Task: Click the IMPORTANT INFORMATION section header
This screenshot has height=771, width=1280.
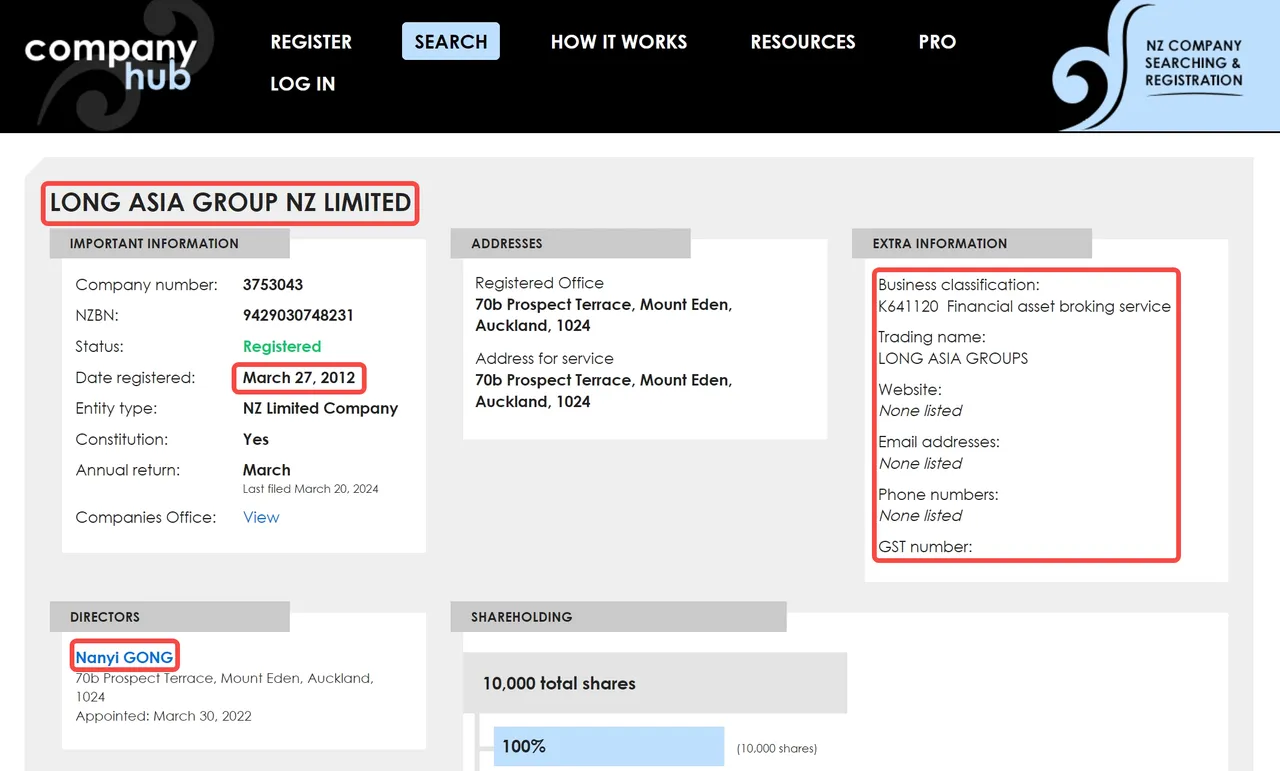Action: 170,243
